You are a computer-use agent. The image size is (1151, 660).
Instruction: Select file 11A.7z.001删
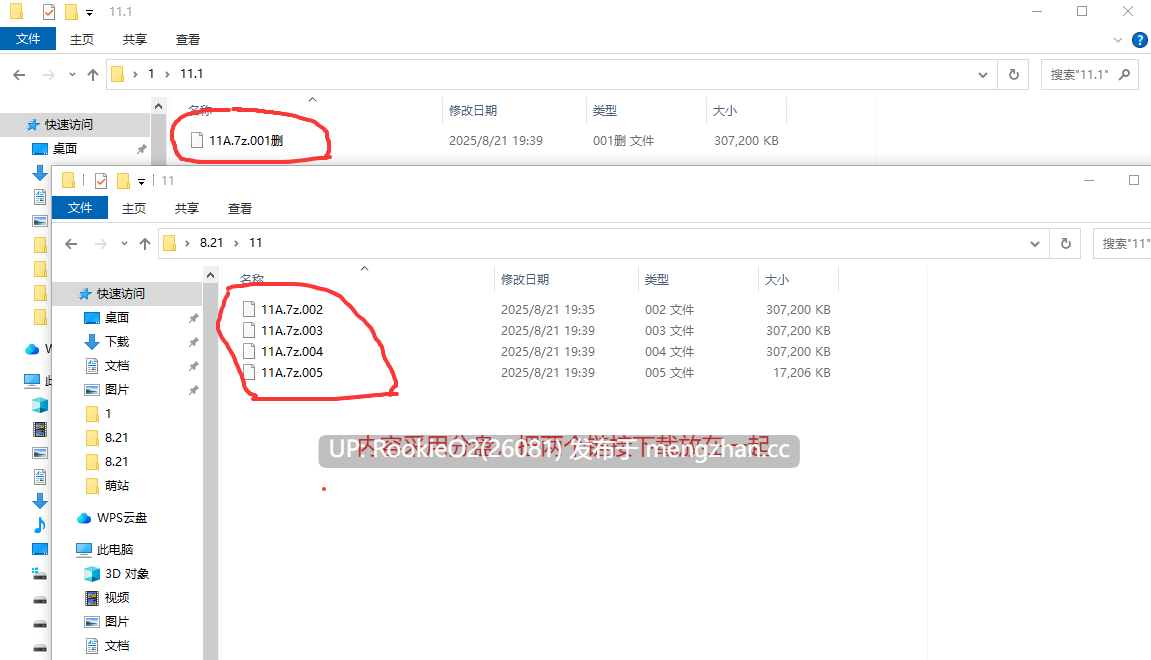click(x=246, y=140)
